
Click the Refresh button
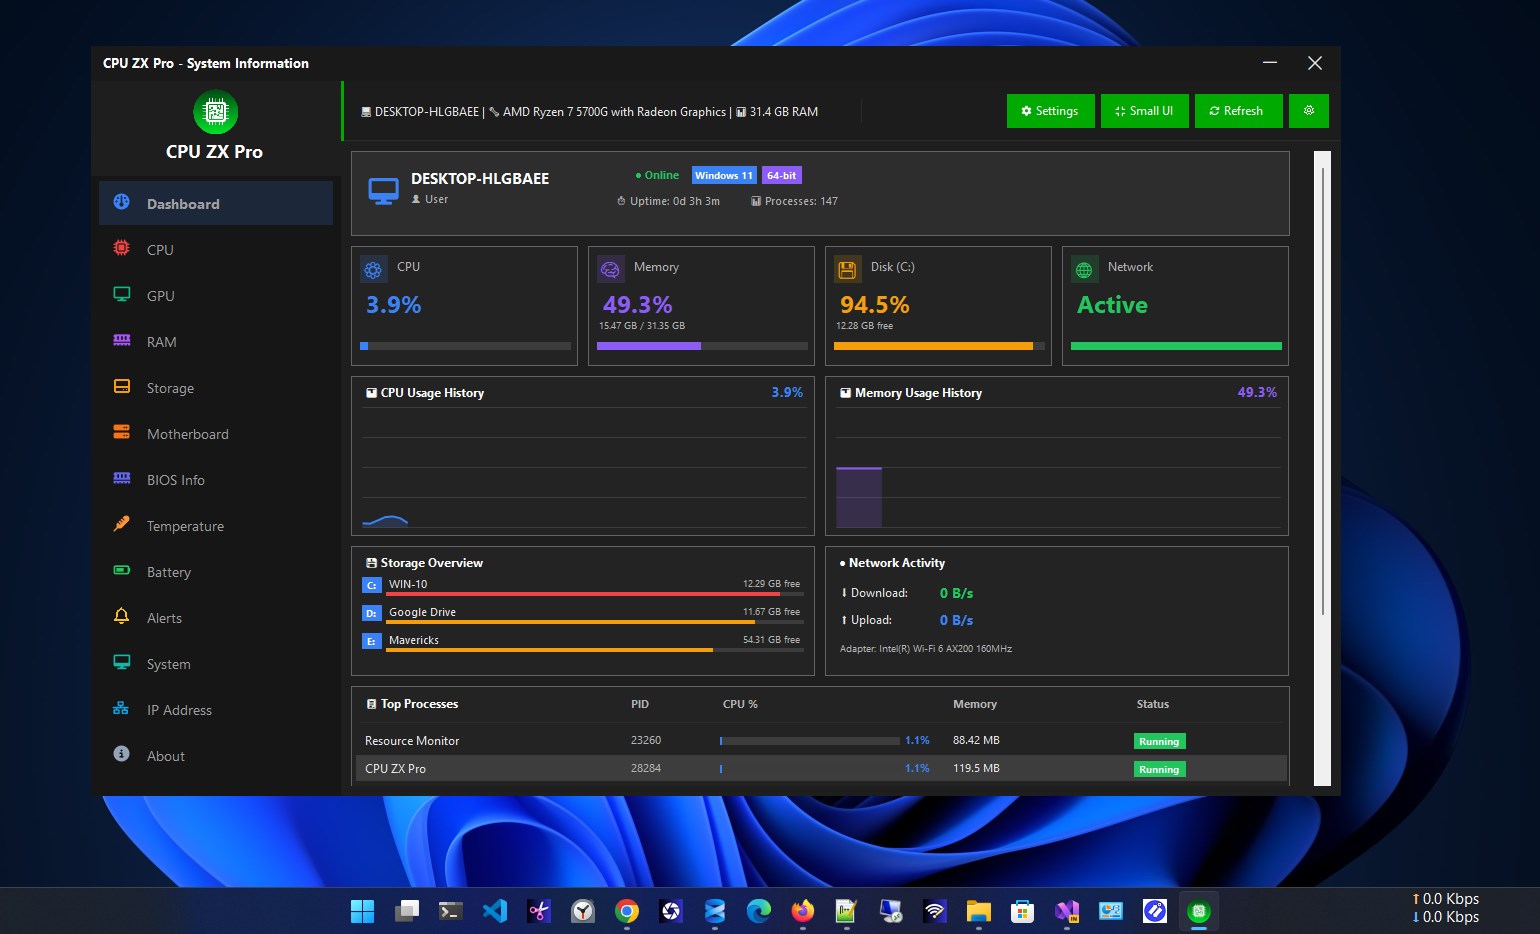(x=1237, y=111)
